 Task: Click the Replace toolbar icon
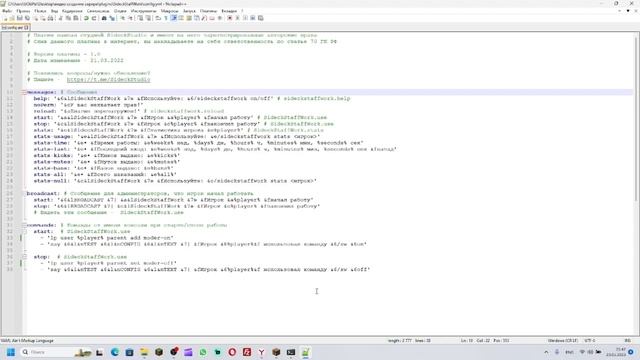pos(112,18)
